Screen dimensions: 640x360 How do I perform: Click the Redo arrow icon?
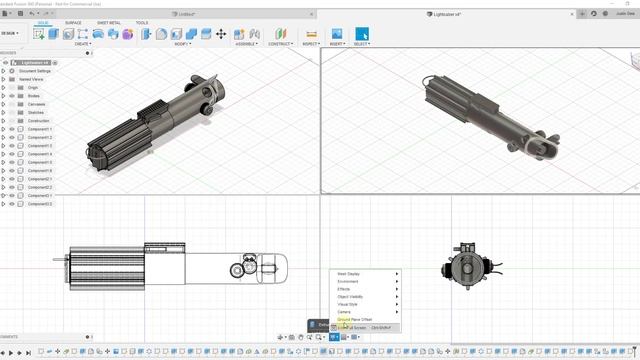(46, 13)
